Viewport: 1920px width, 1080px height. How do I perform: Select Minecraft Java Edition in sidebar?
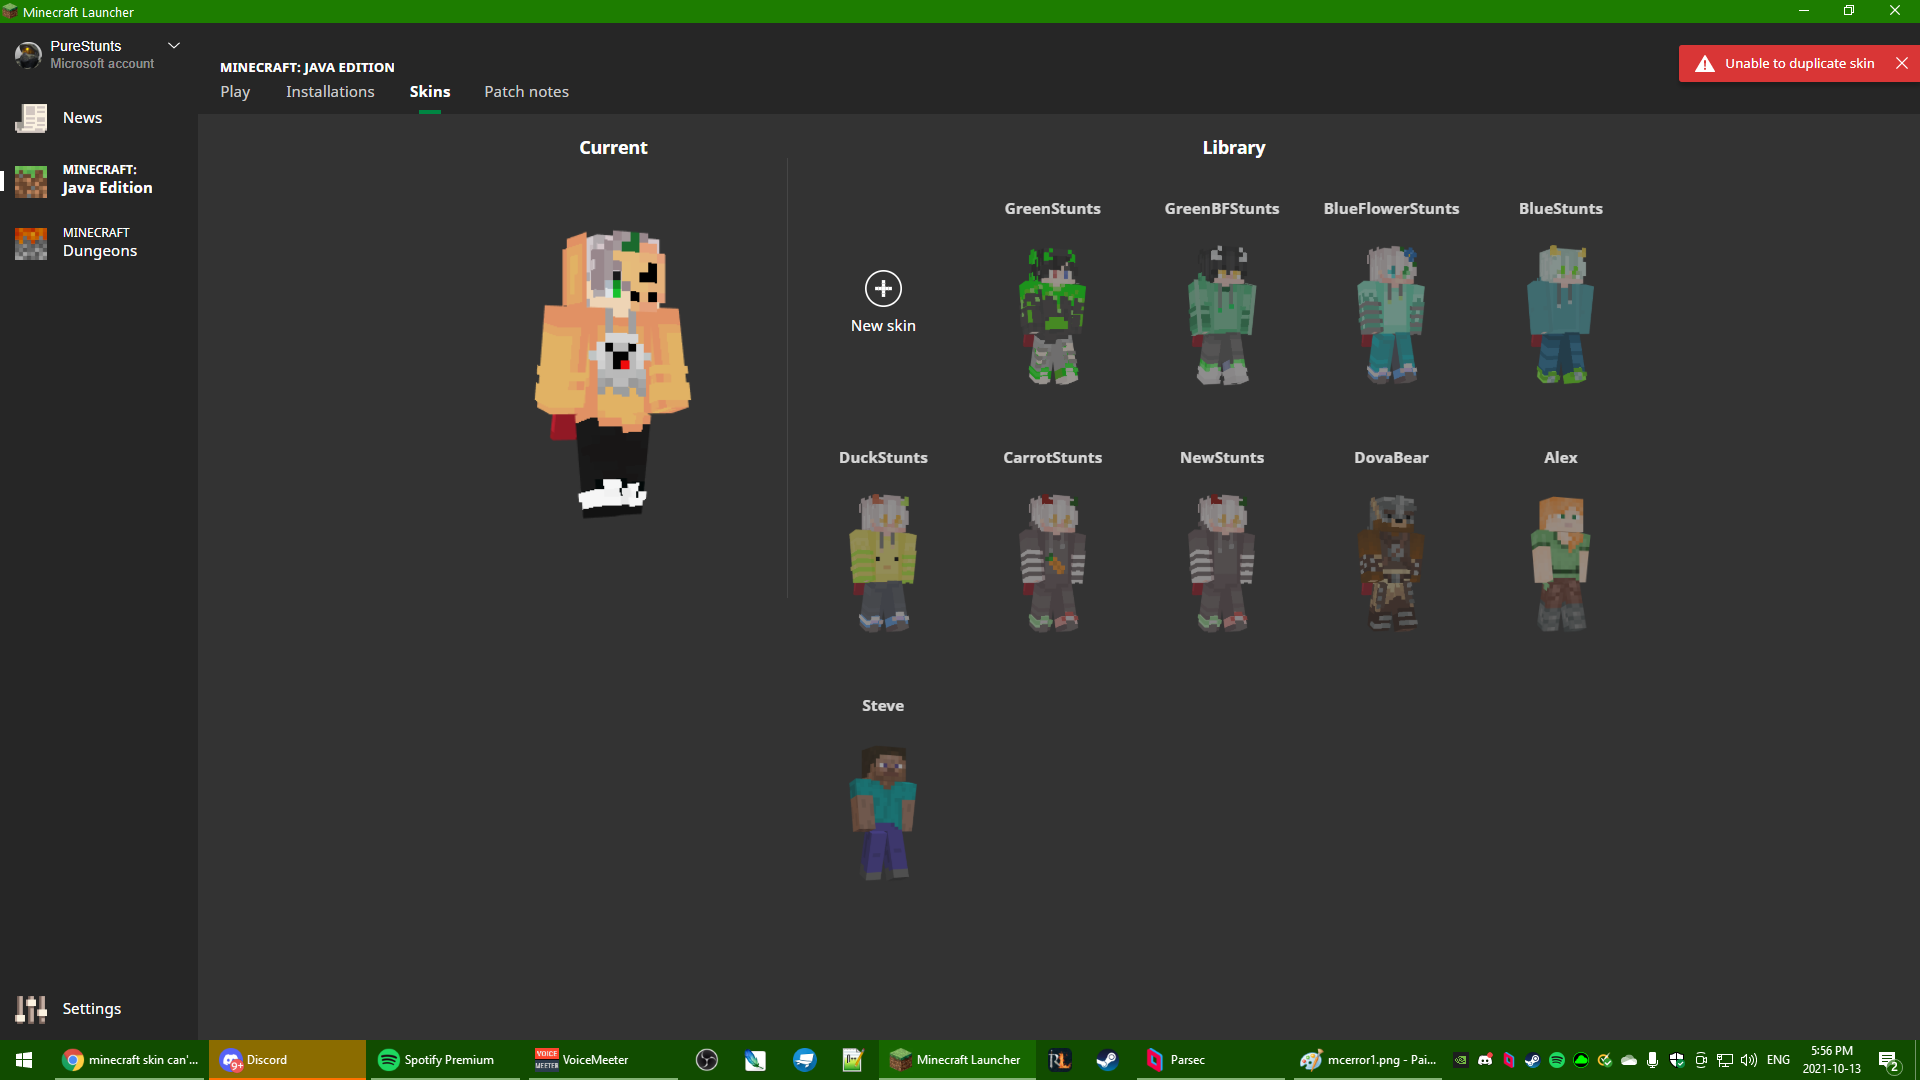click(98, 180)
